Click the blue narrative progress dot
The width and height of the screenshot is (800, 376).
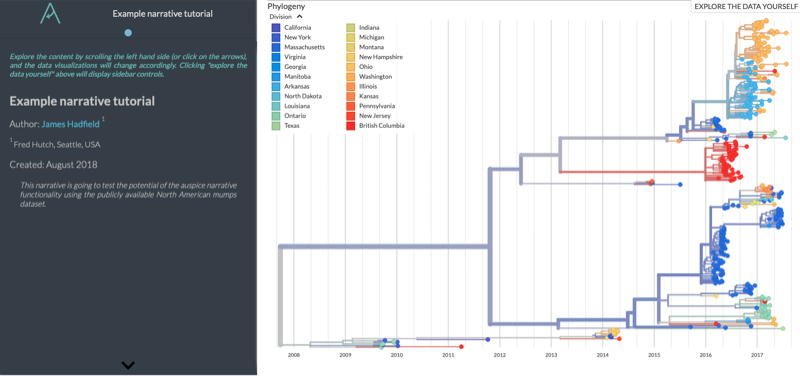(x=128, y=33)
